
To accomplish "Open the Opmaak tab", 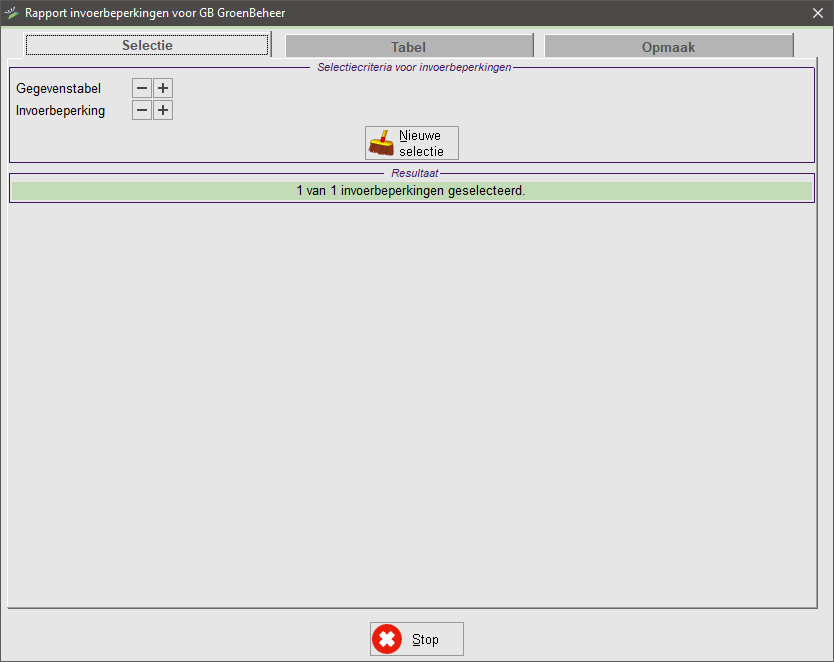I will point(669,47).
